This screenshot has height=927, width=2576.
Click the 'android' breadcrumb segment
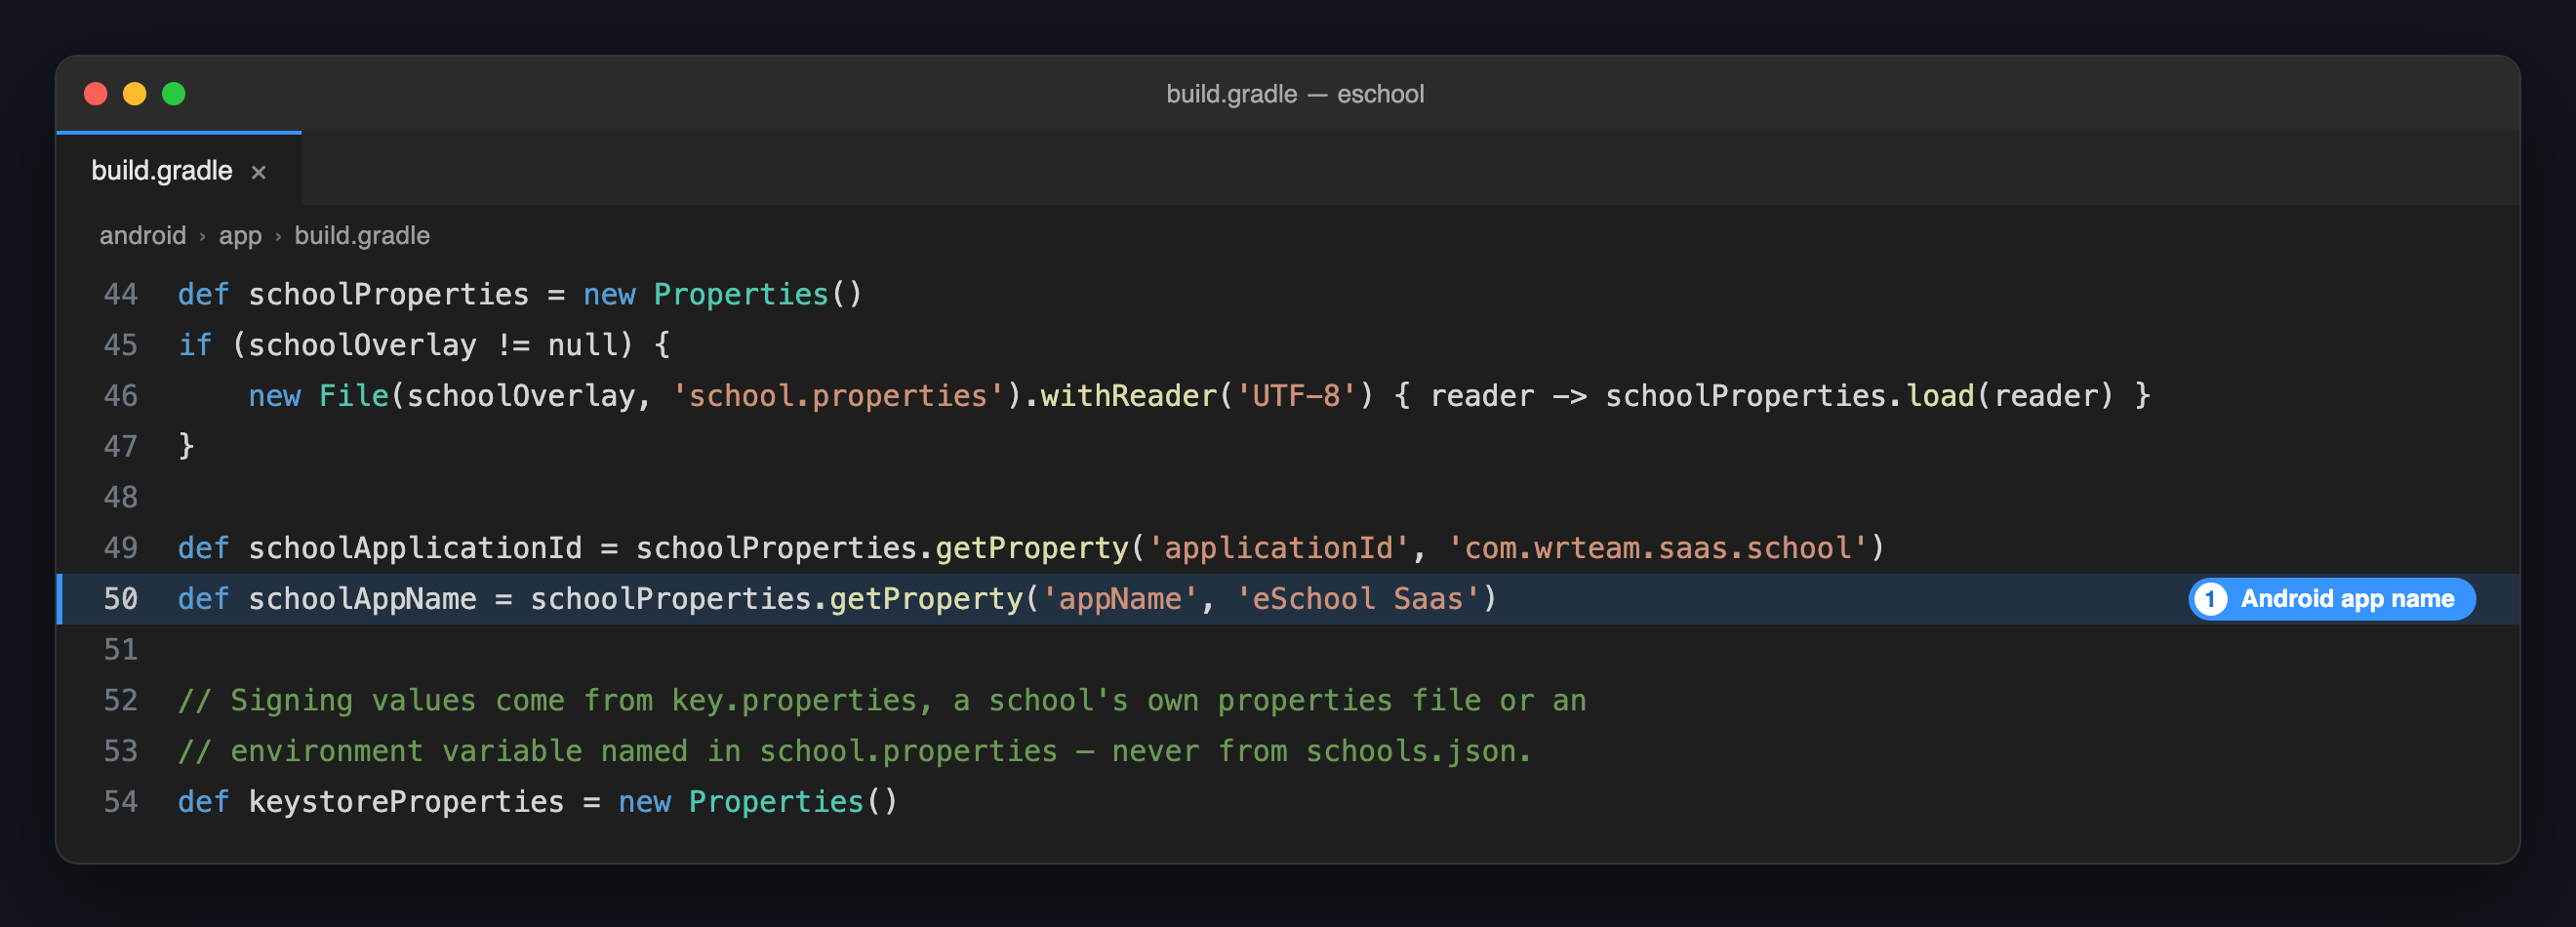tap(142, 236)
